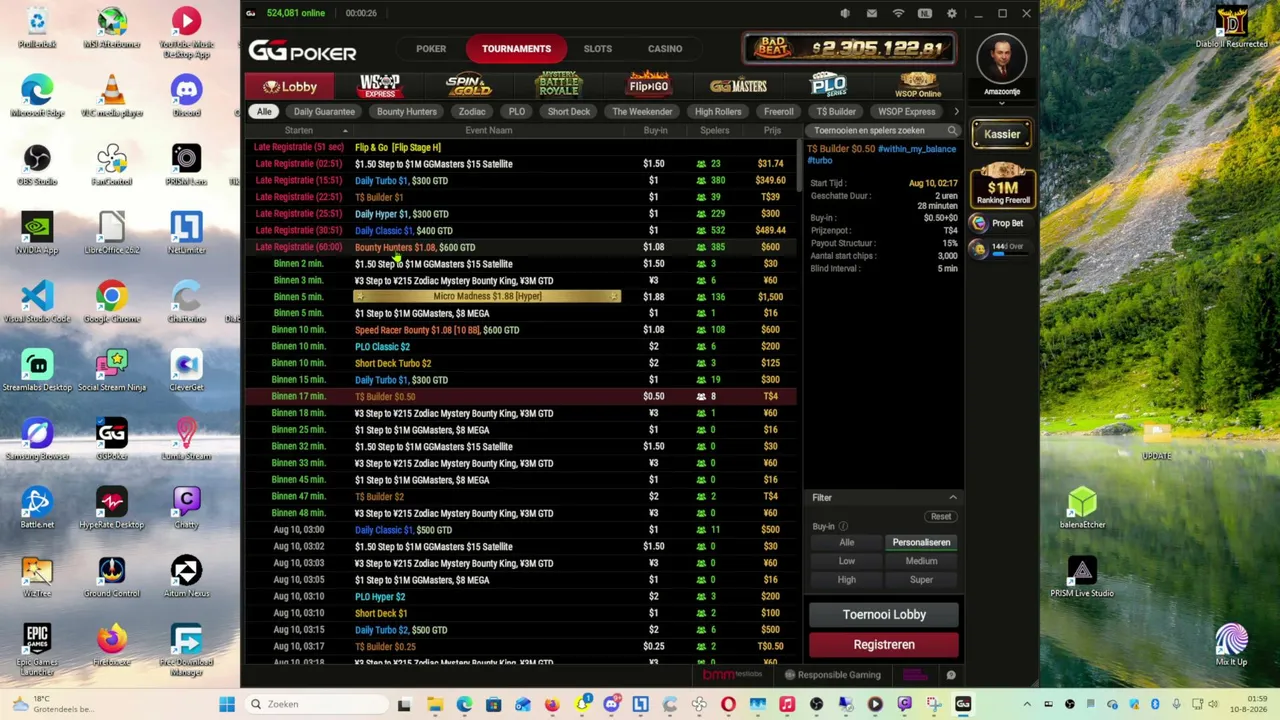Filter tournaments by WSOP Express chip
1280x720 pixels.
tap(907, 112)
